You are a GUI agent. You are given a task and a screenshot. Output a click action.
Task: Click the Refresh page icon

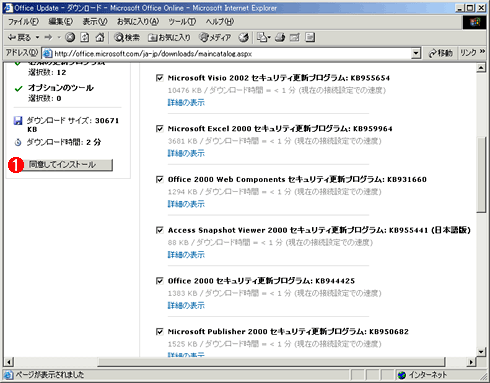pos(85,37)
